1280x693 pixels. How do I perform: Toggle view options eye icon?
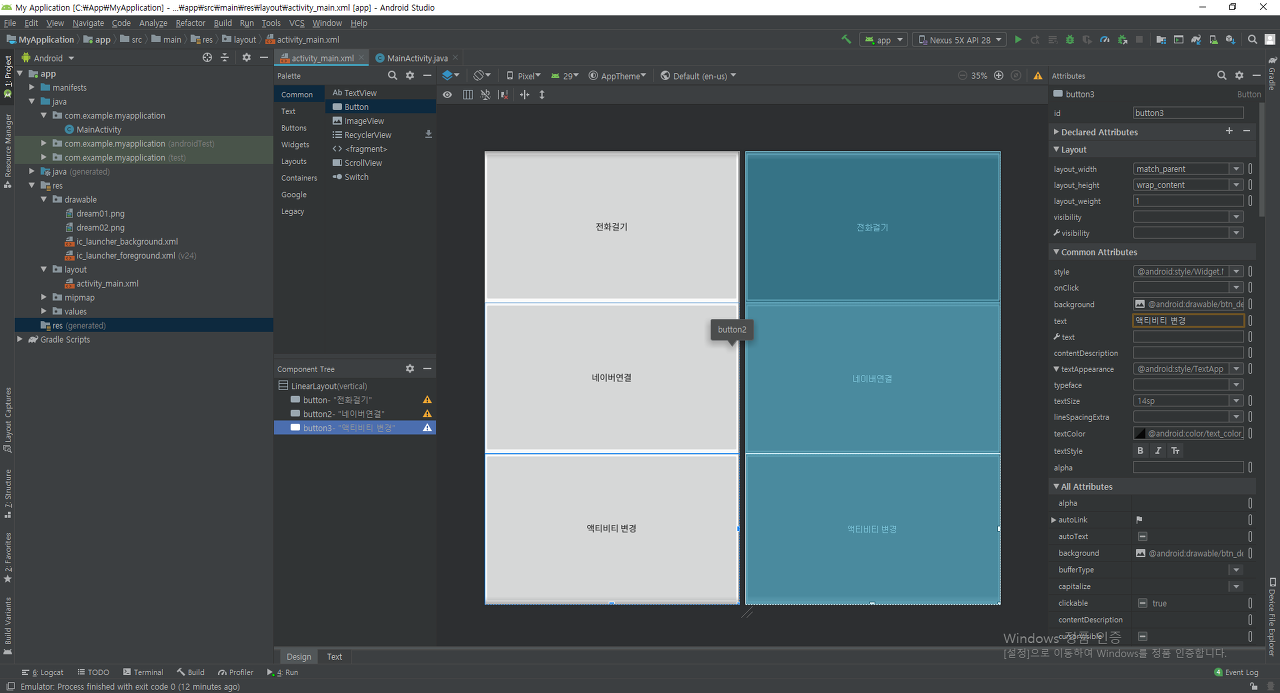(447, 95)
